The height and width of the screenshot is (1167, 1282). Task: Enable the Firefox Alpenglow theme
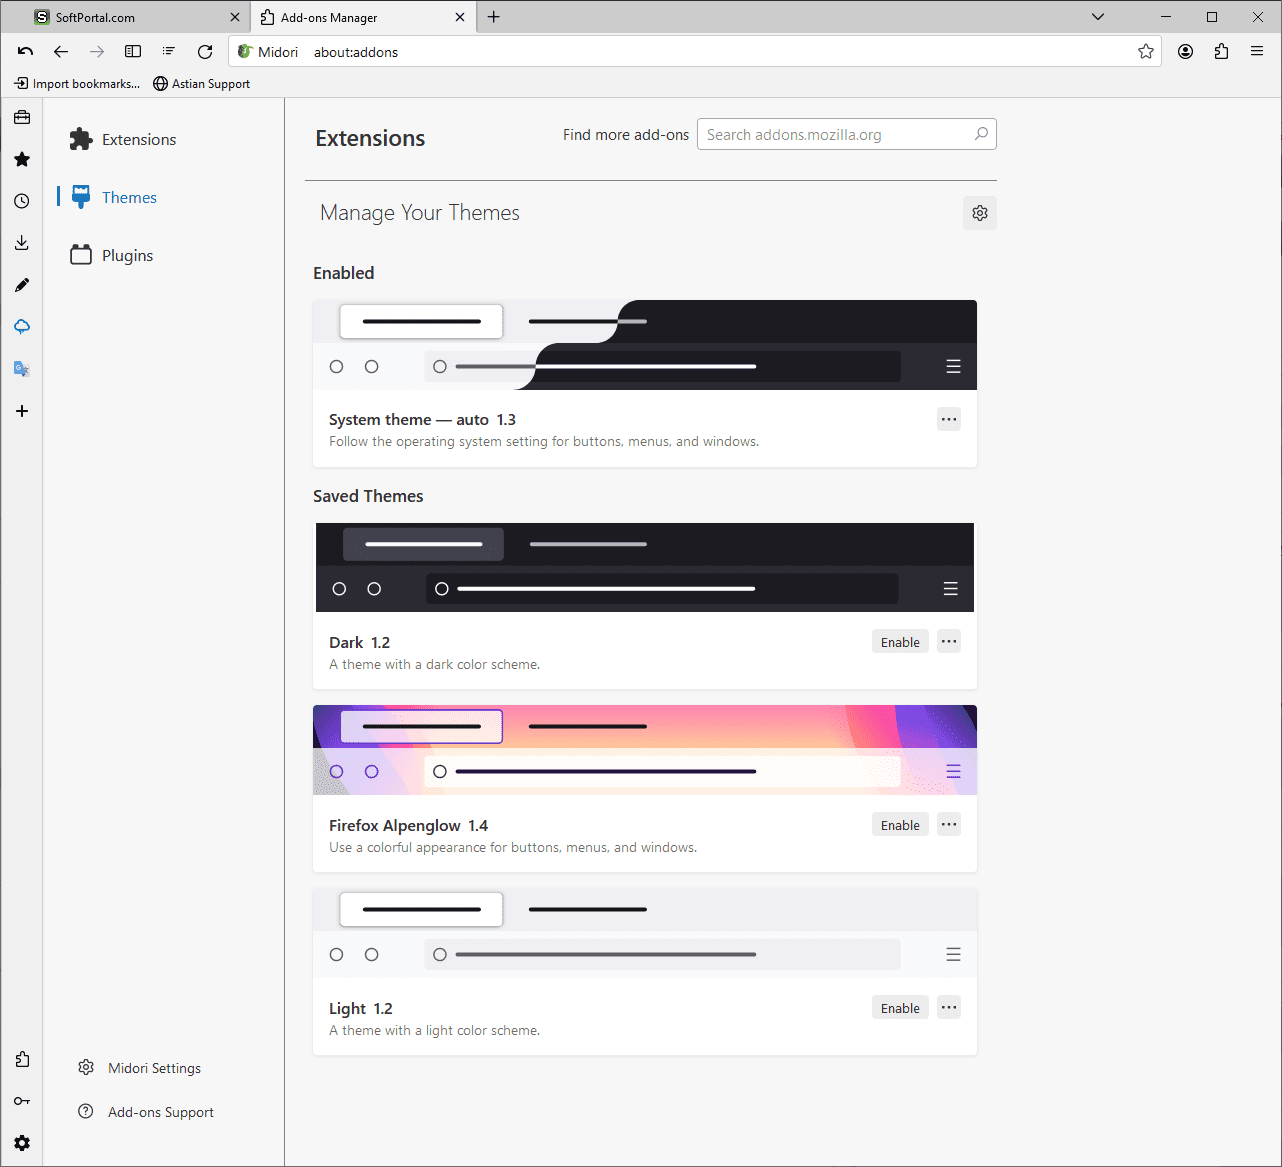(900, 825)
